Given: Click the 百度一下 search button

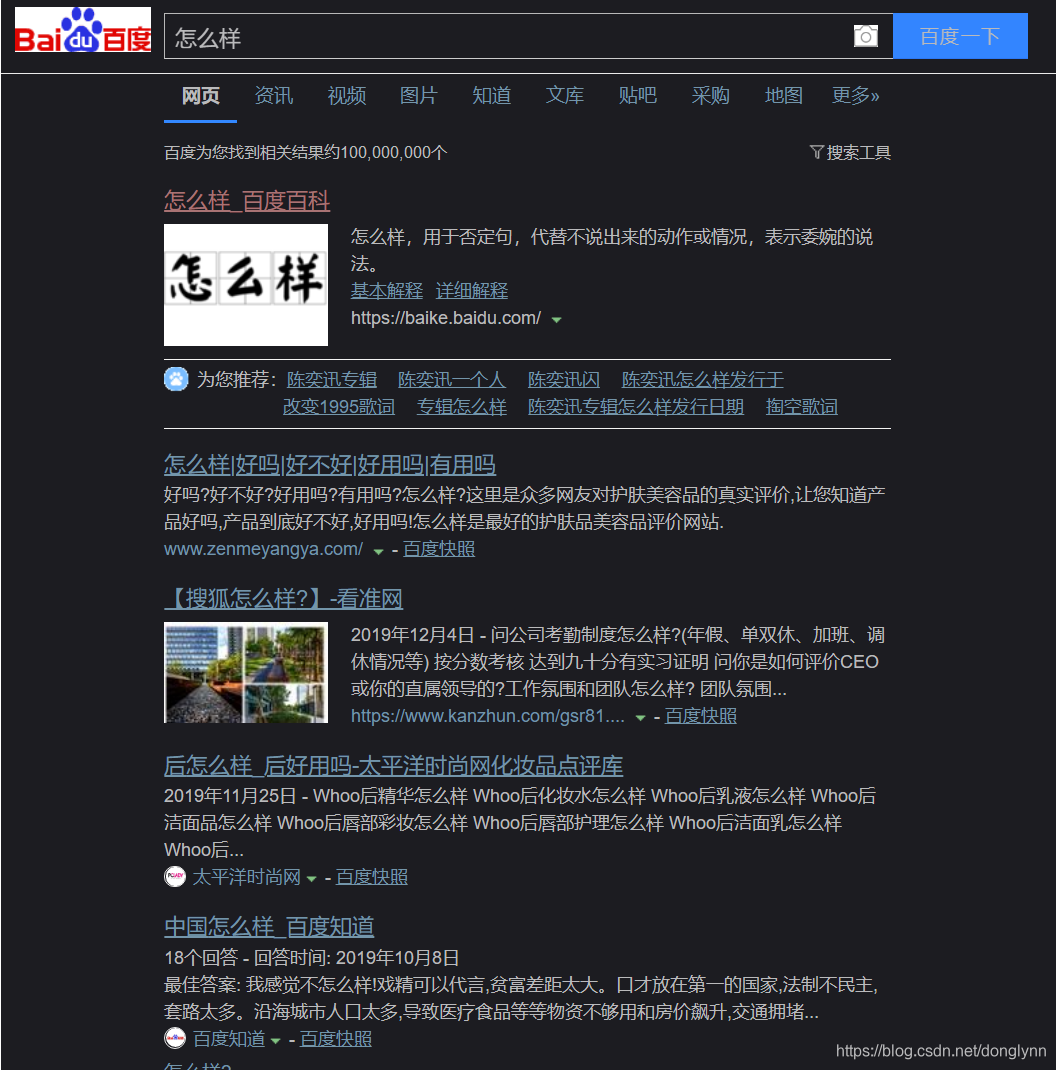Looking at the screenshot, I should 960,36.
